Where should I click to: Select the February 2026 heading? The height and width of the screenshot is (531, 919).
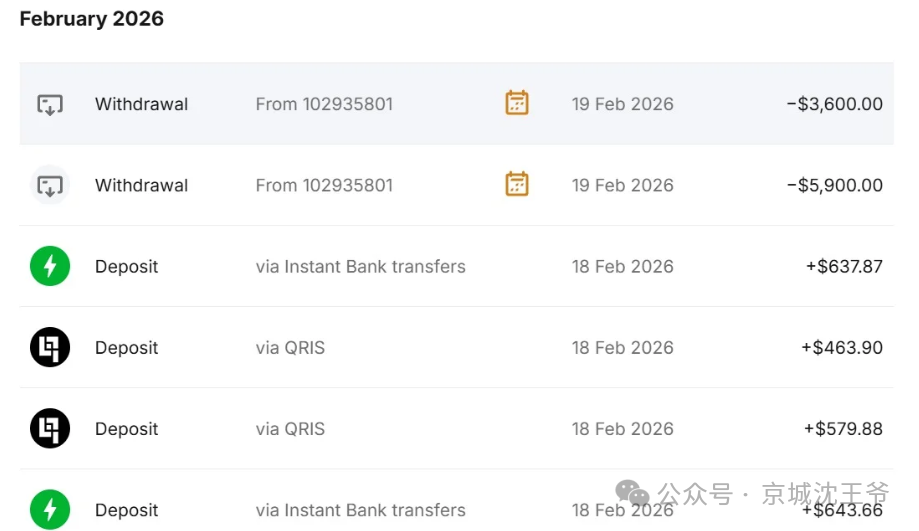92,19
